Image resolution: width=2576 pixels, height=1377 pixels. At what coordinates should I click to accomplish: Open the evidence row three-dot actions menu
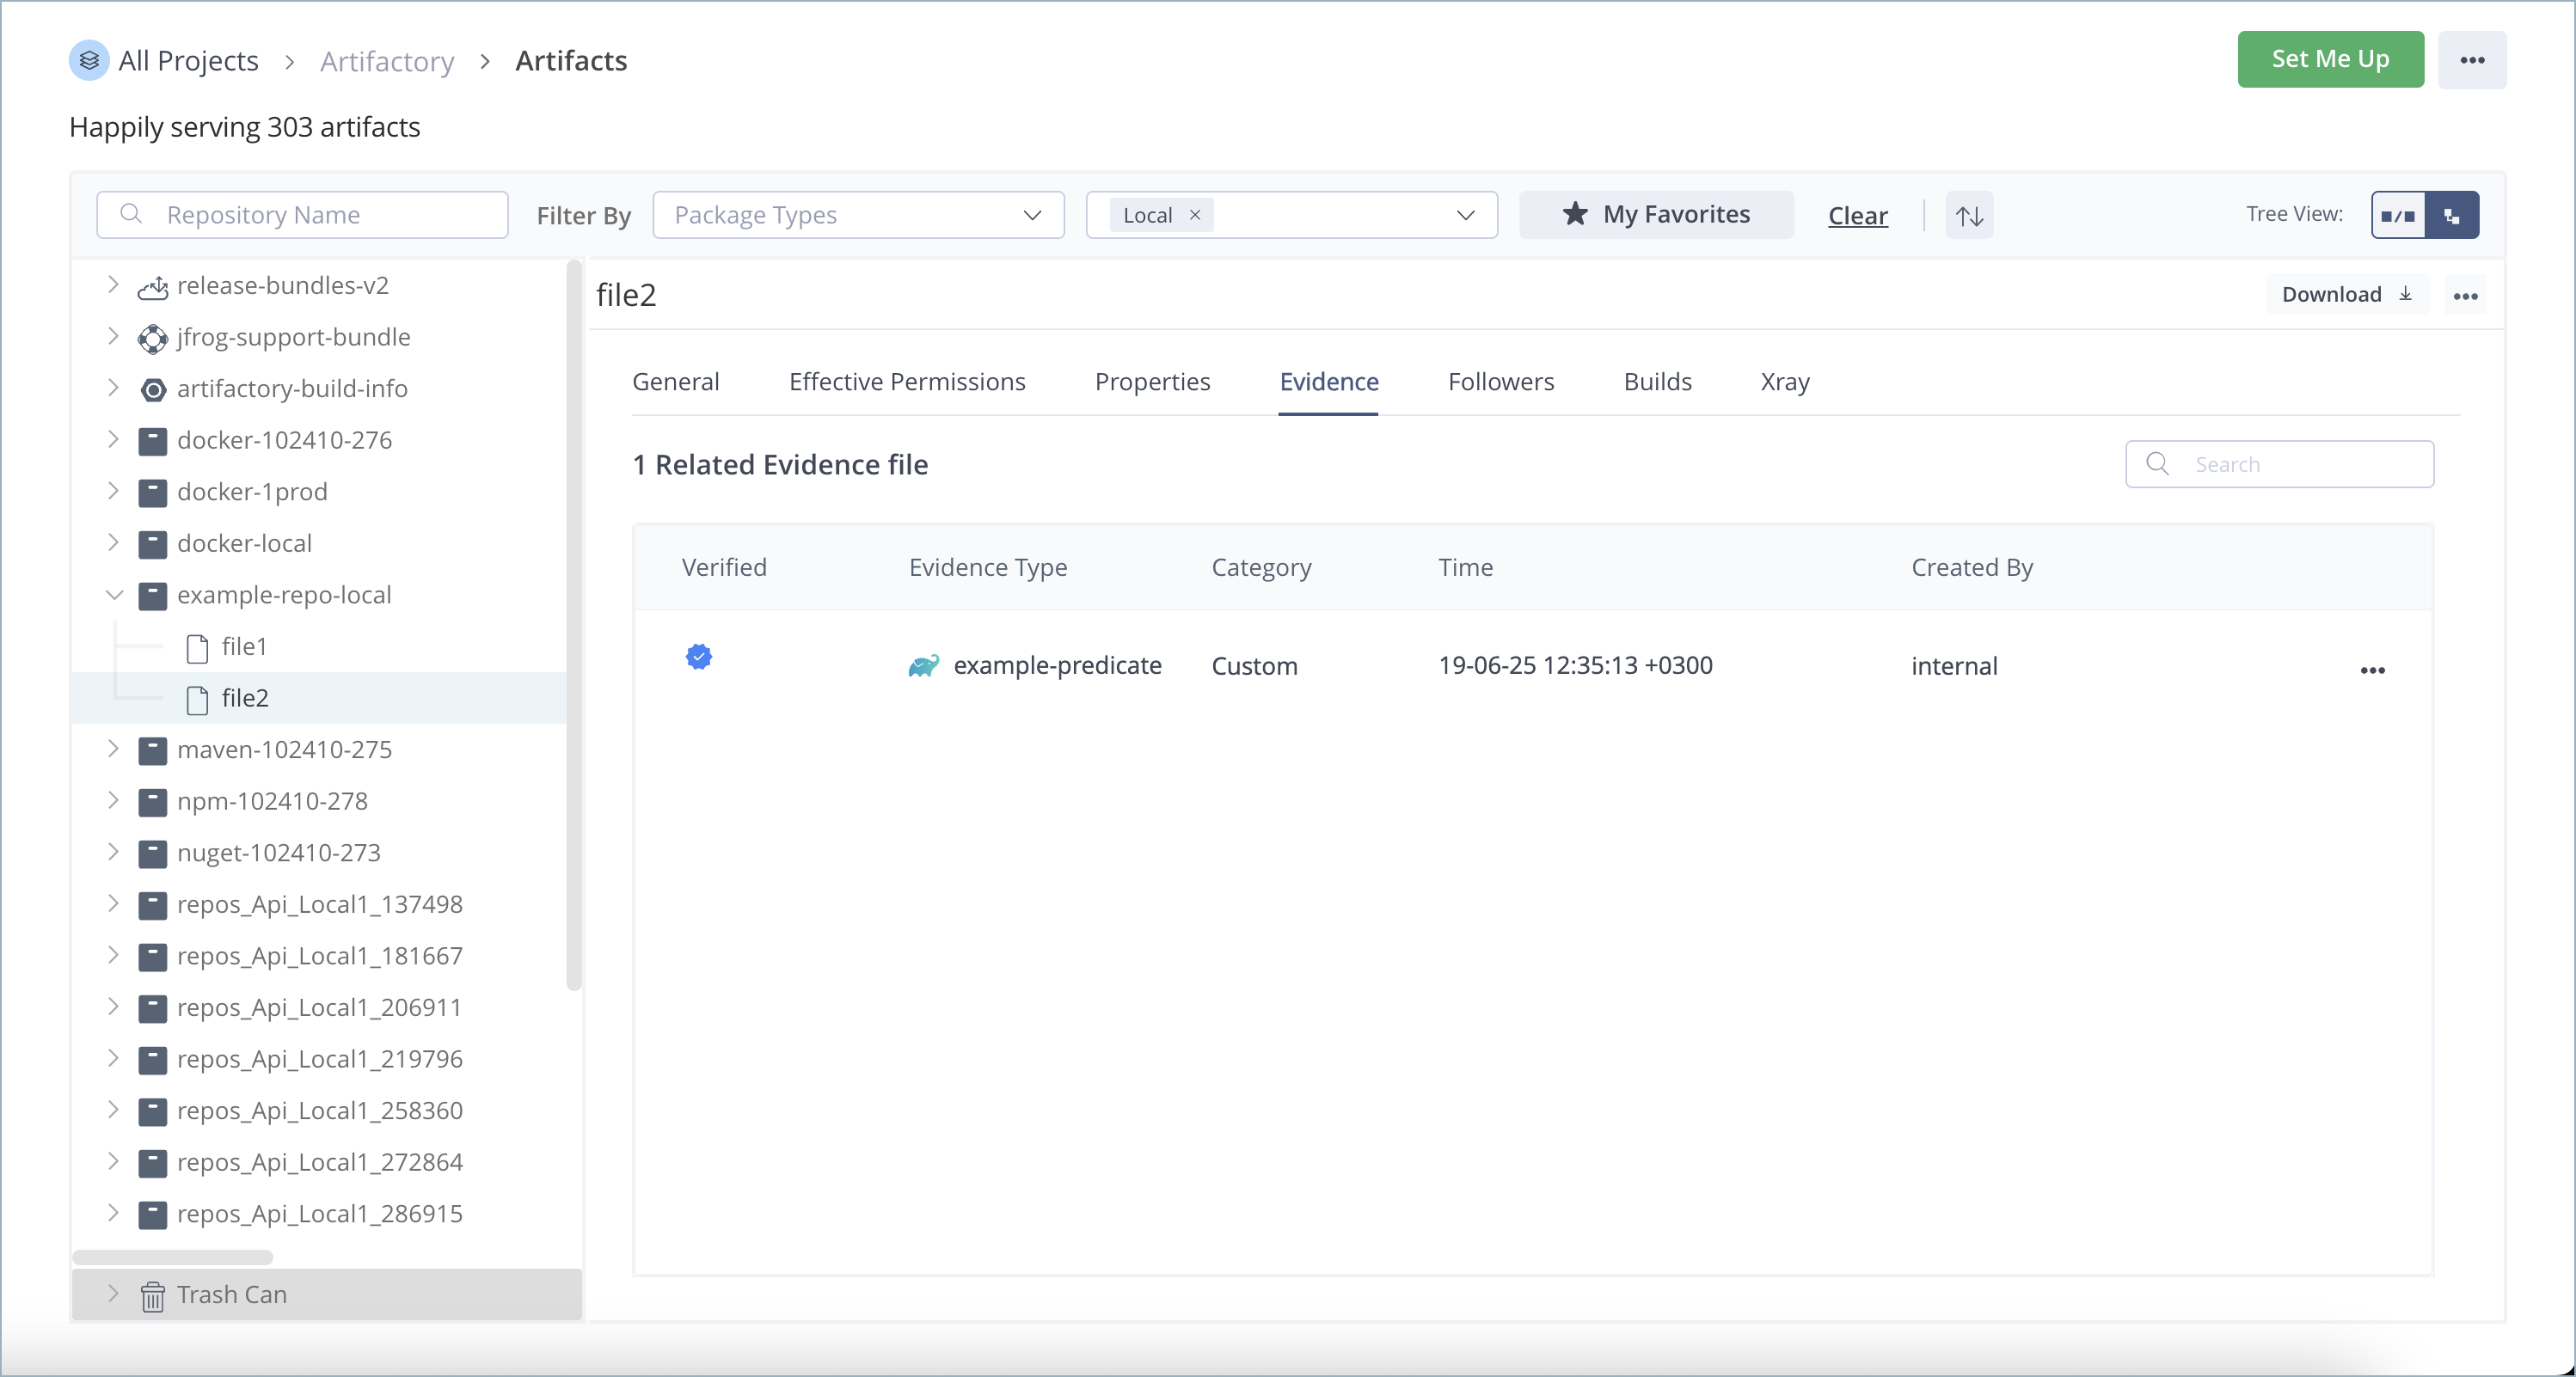(2372, 670)
